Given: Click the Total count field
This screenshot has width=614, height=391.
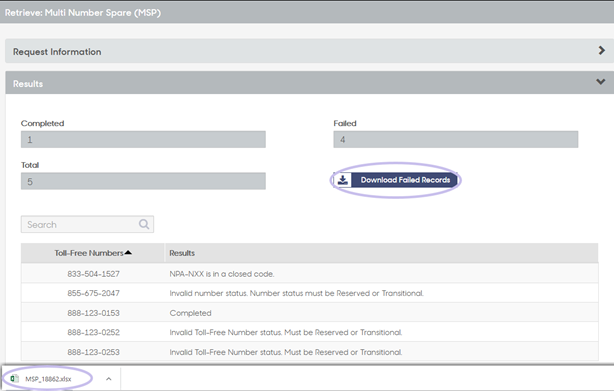Looking at the screenshot, I should coord(143,181).
